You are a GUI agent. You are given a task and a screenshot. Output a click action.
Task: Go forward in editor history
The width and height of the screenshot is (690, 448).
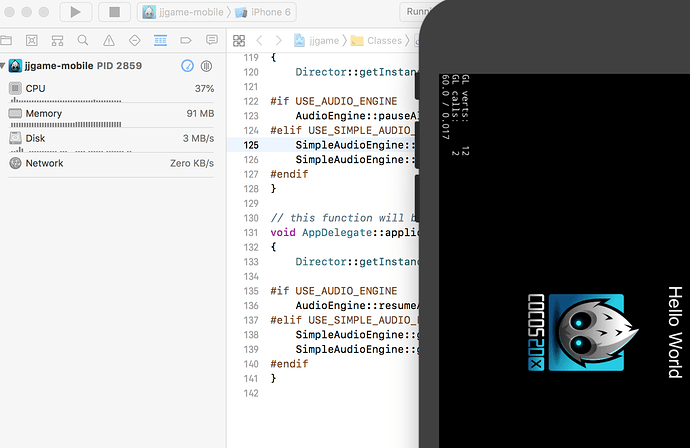279,40
